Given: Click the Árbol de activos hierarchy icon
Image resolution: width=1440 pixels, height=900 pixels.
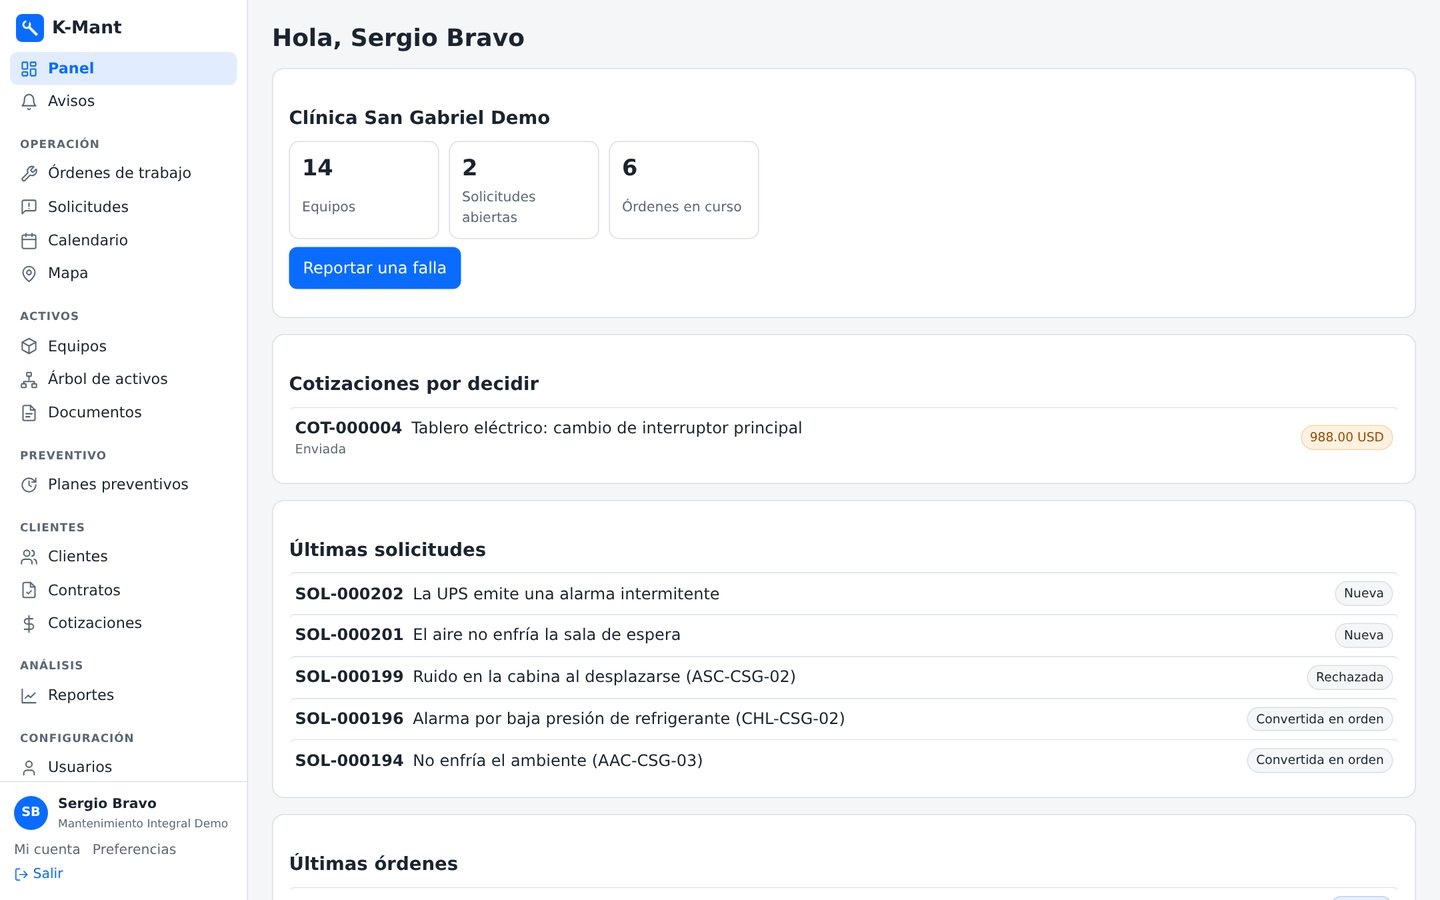Looking at the screenshot, I should [29, 380].
